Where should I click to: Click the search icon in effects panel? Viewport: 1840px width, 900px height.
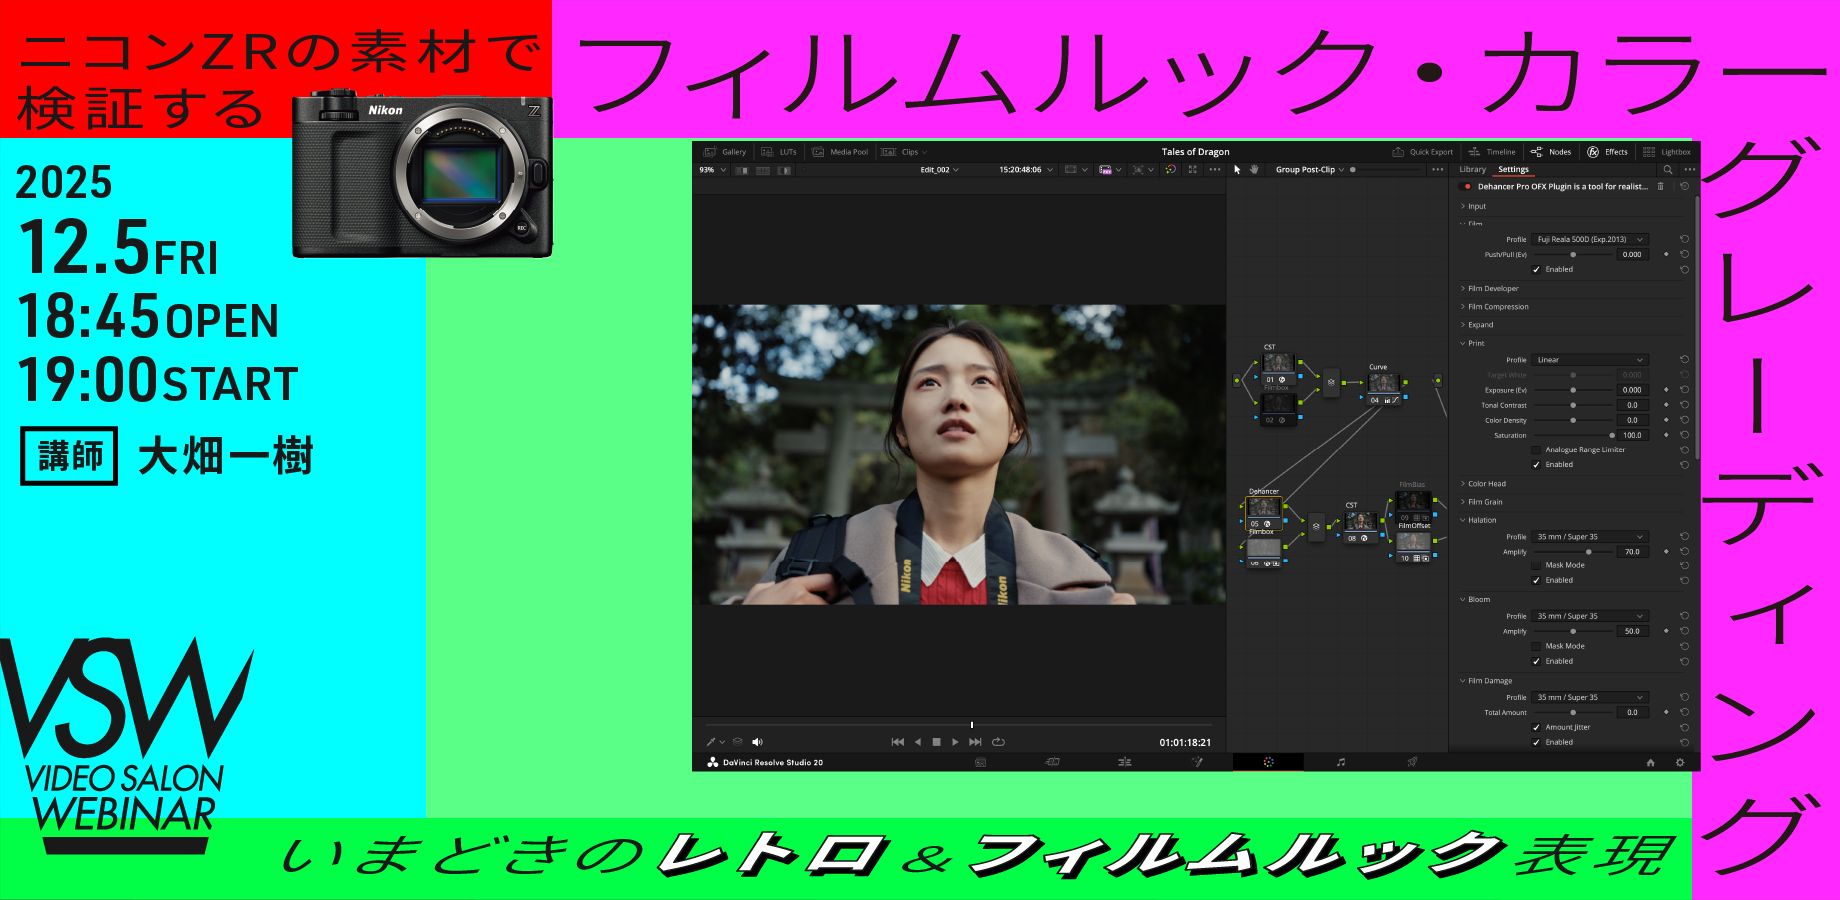pyautogui.click(x=1667, y=170)
